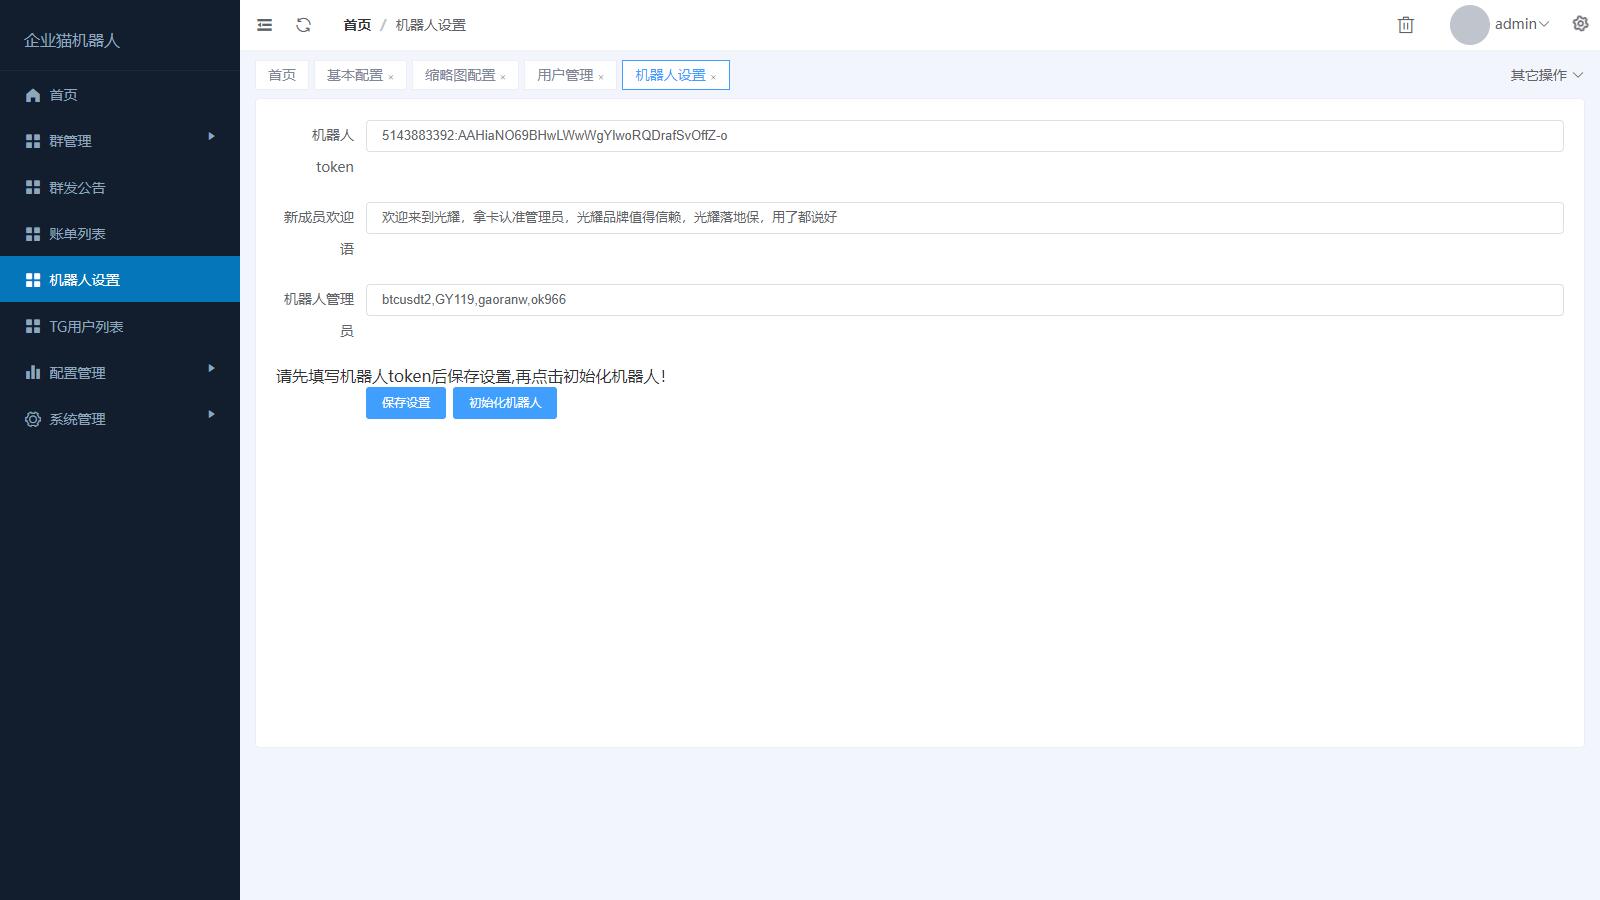1600x900 pixels.
Task: Open the settings gear icon at top right
Action: (1580, 24)
